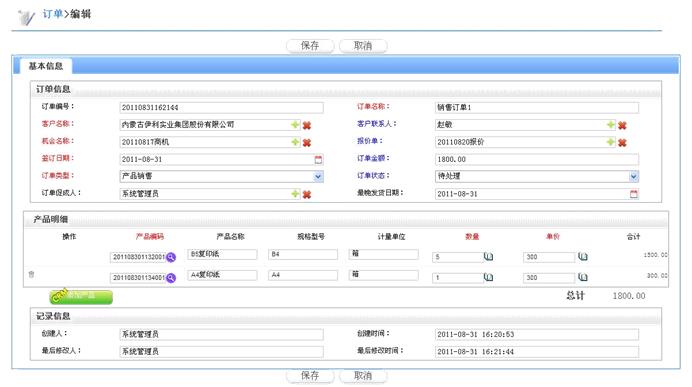Click the green plus icon beside 订单促成人
Image resolution: width=692 pixels, height=387 pixels.
click(x=295, y=194)
